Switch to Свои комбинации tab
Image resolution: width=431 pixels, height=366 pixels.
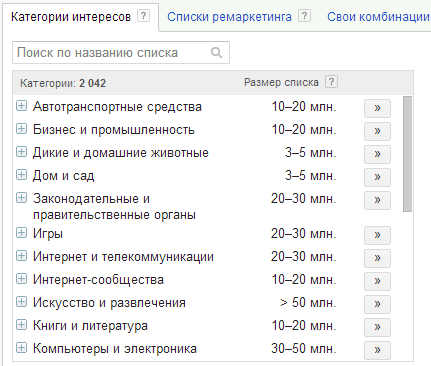378,16
